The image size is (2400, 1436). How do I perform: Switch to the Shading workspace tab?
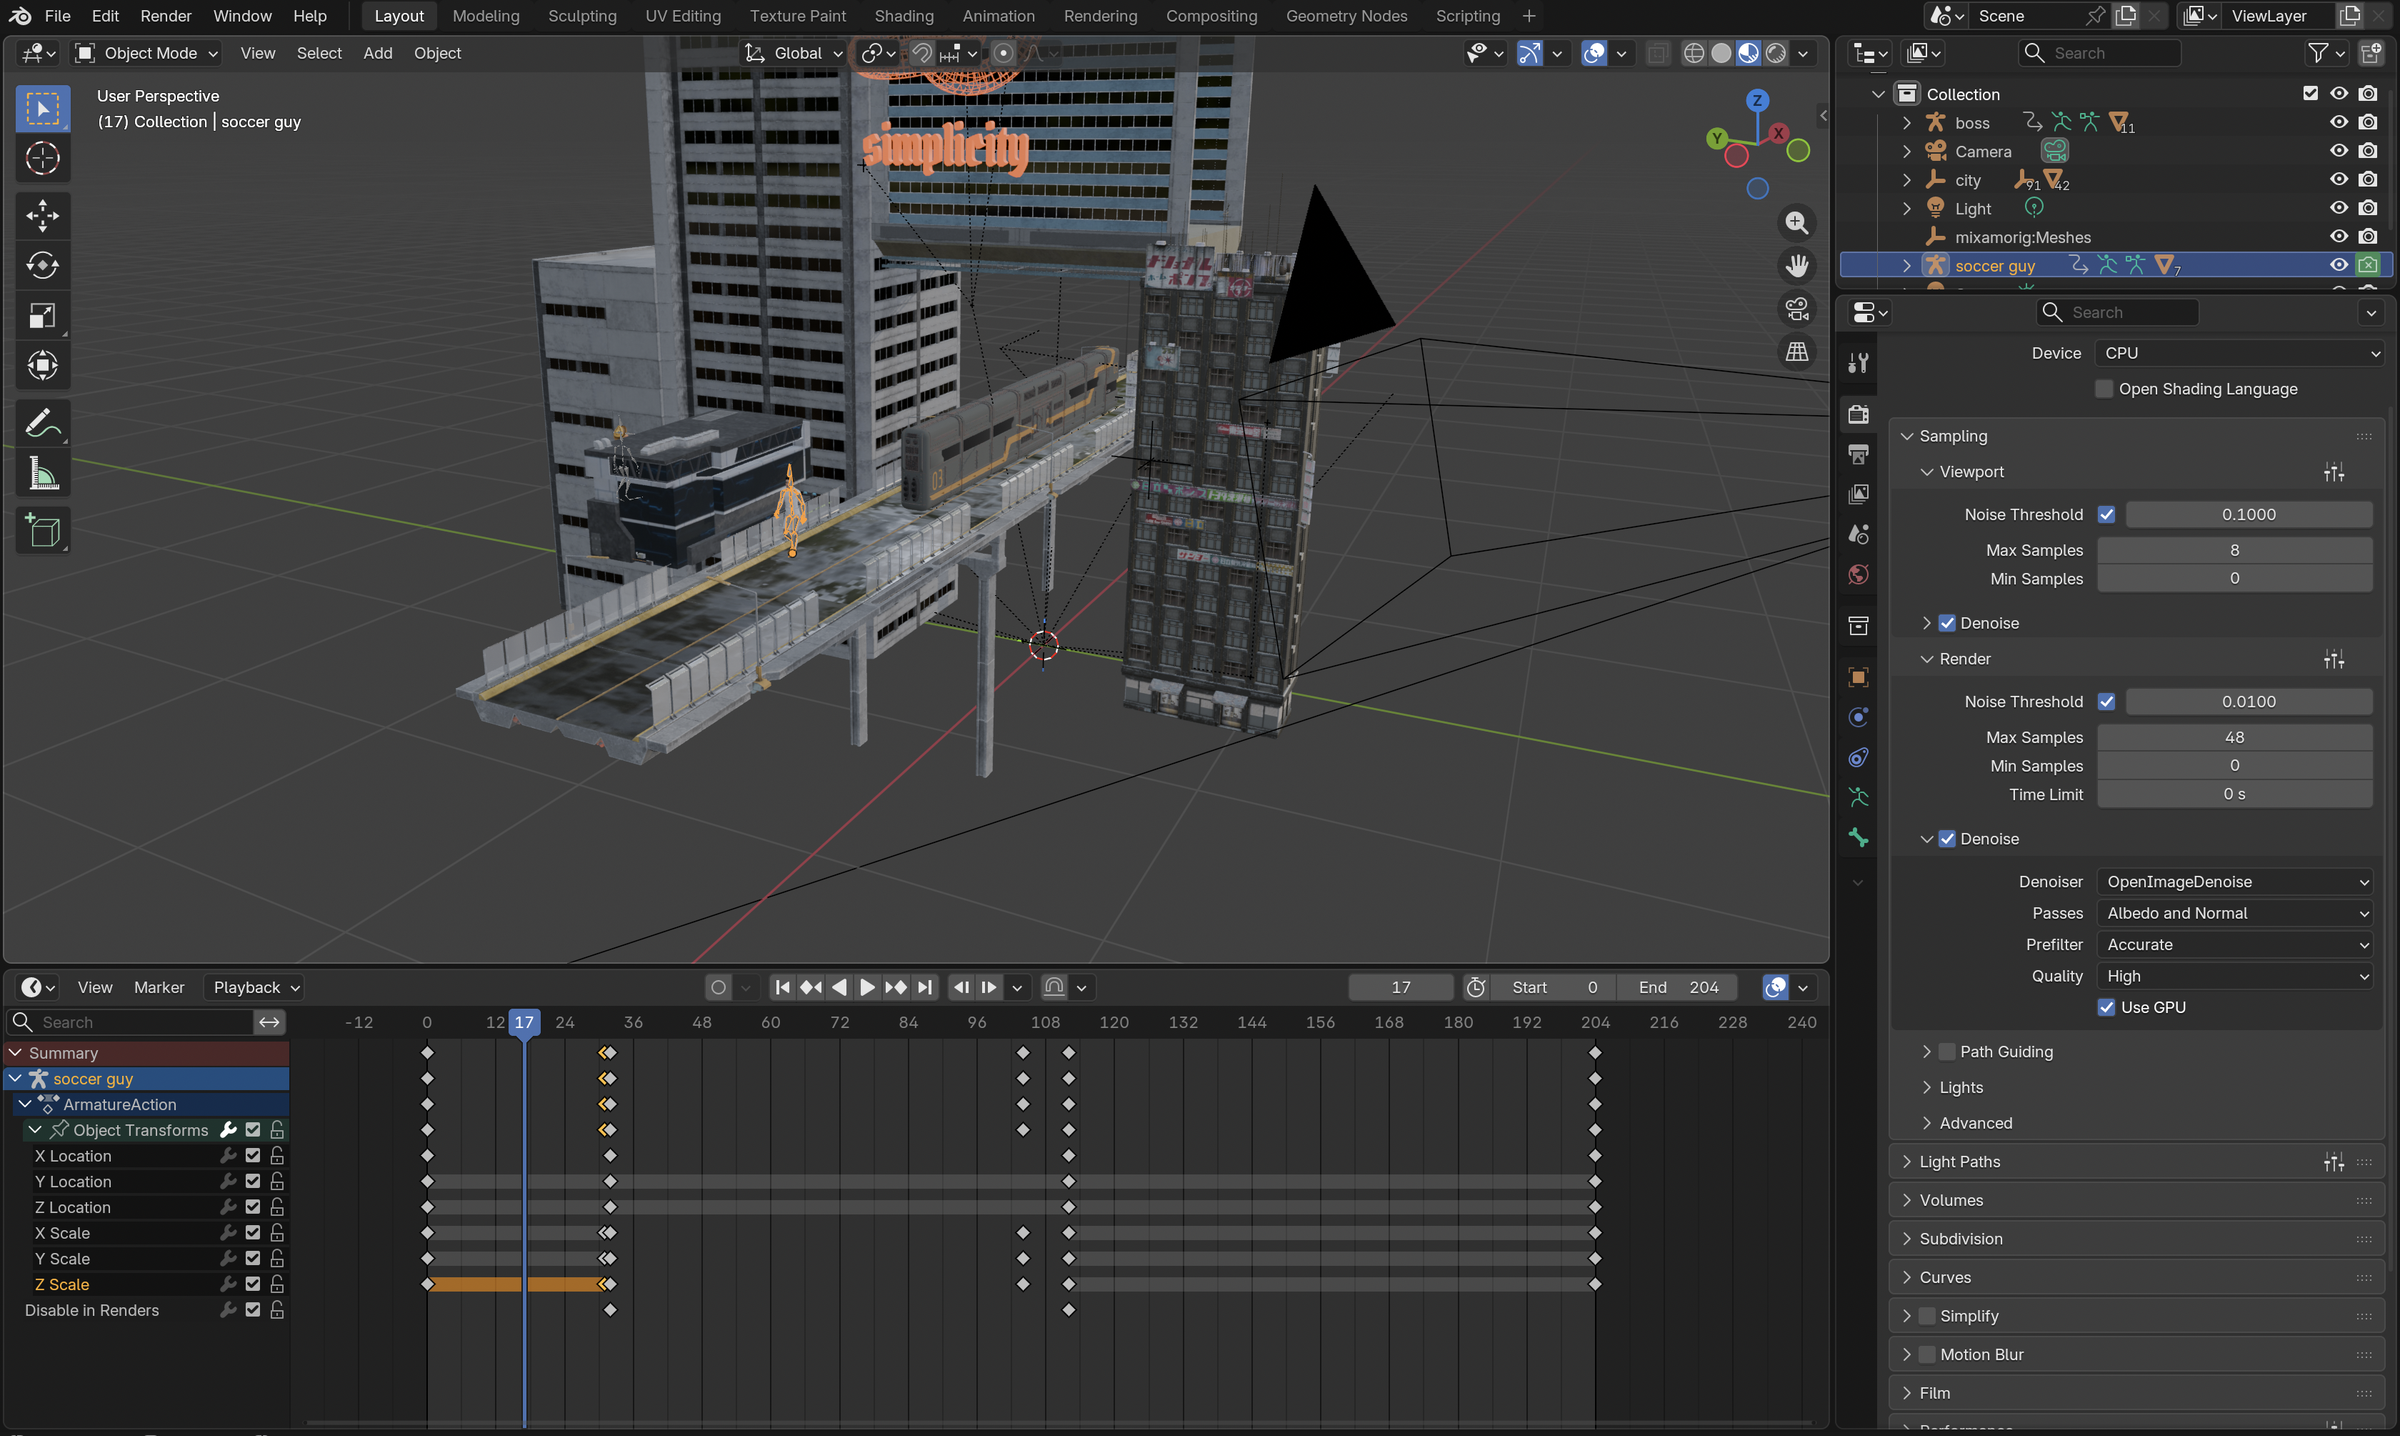[903, 16]
